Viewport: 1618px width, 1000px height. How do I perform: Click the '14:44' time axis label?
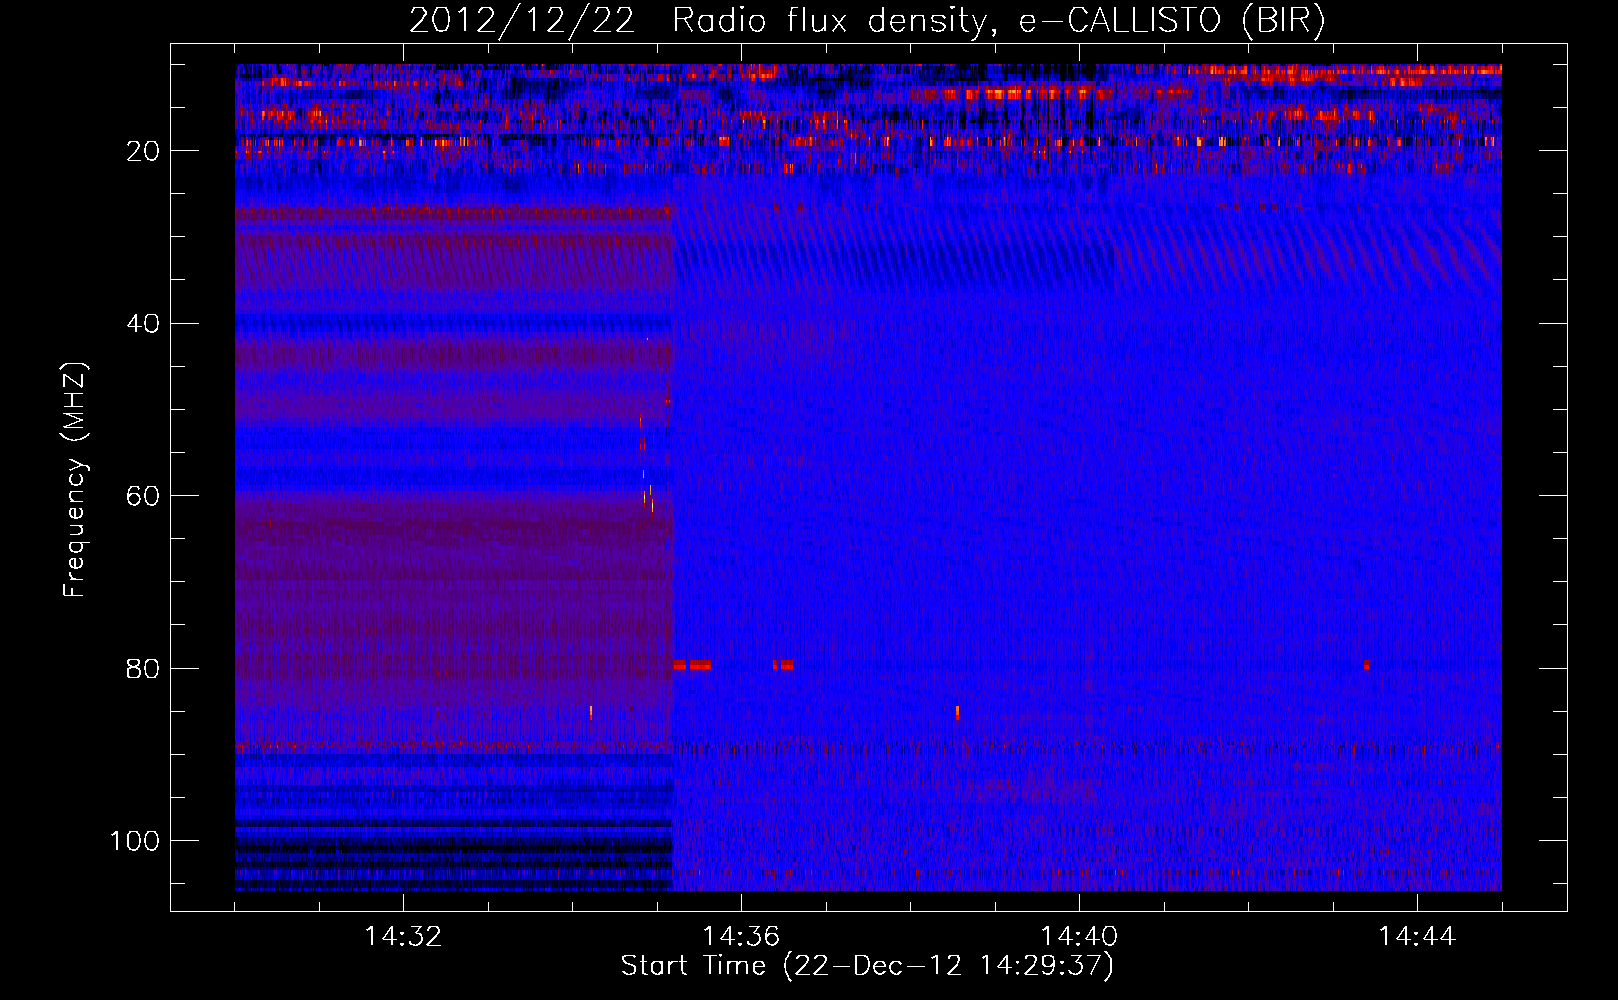click(1417, 937)
